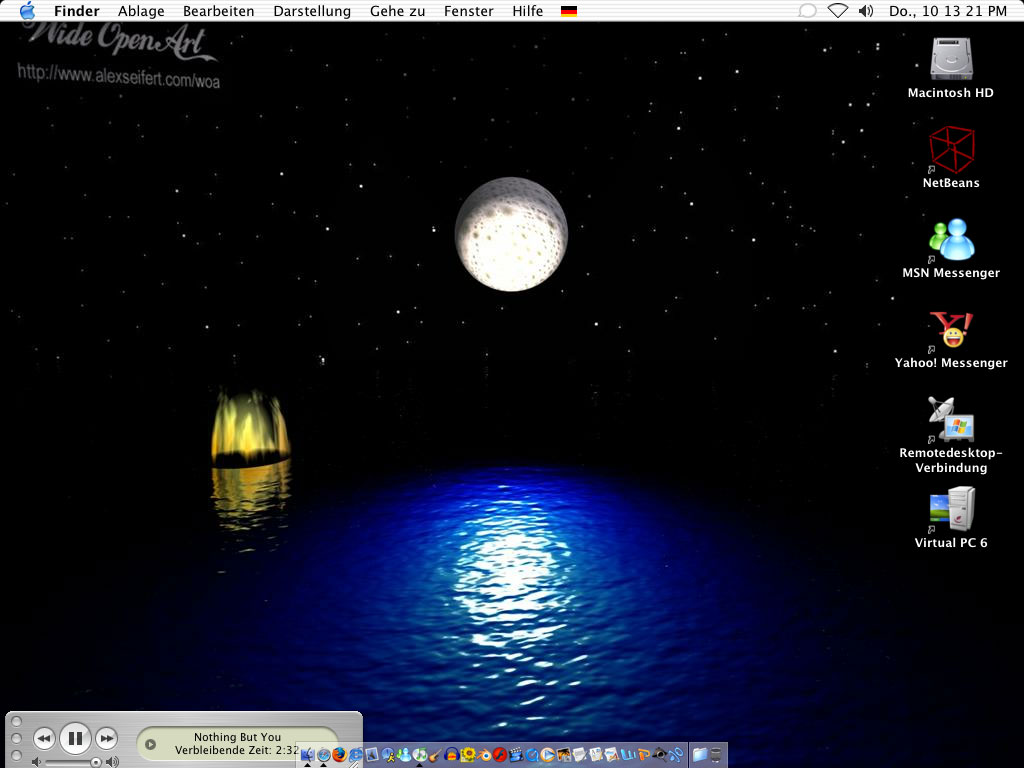Screen dimensions: 1024x768
Task: Open the Darstellung menu
Action: (x=312, y=11)
